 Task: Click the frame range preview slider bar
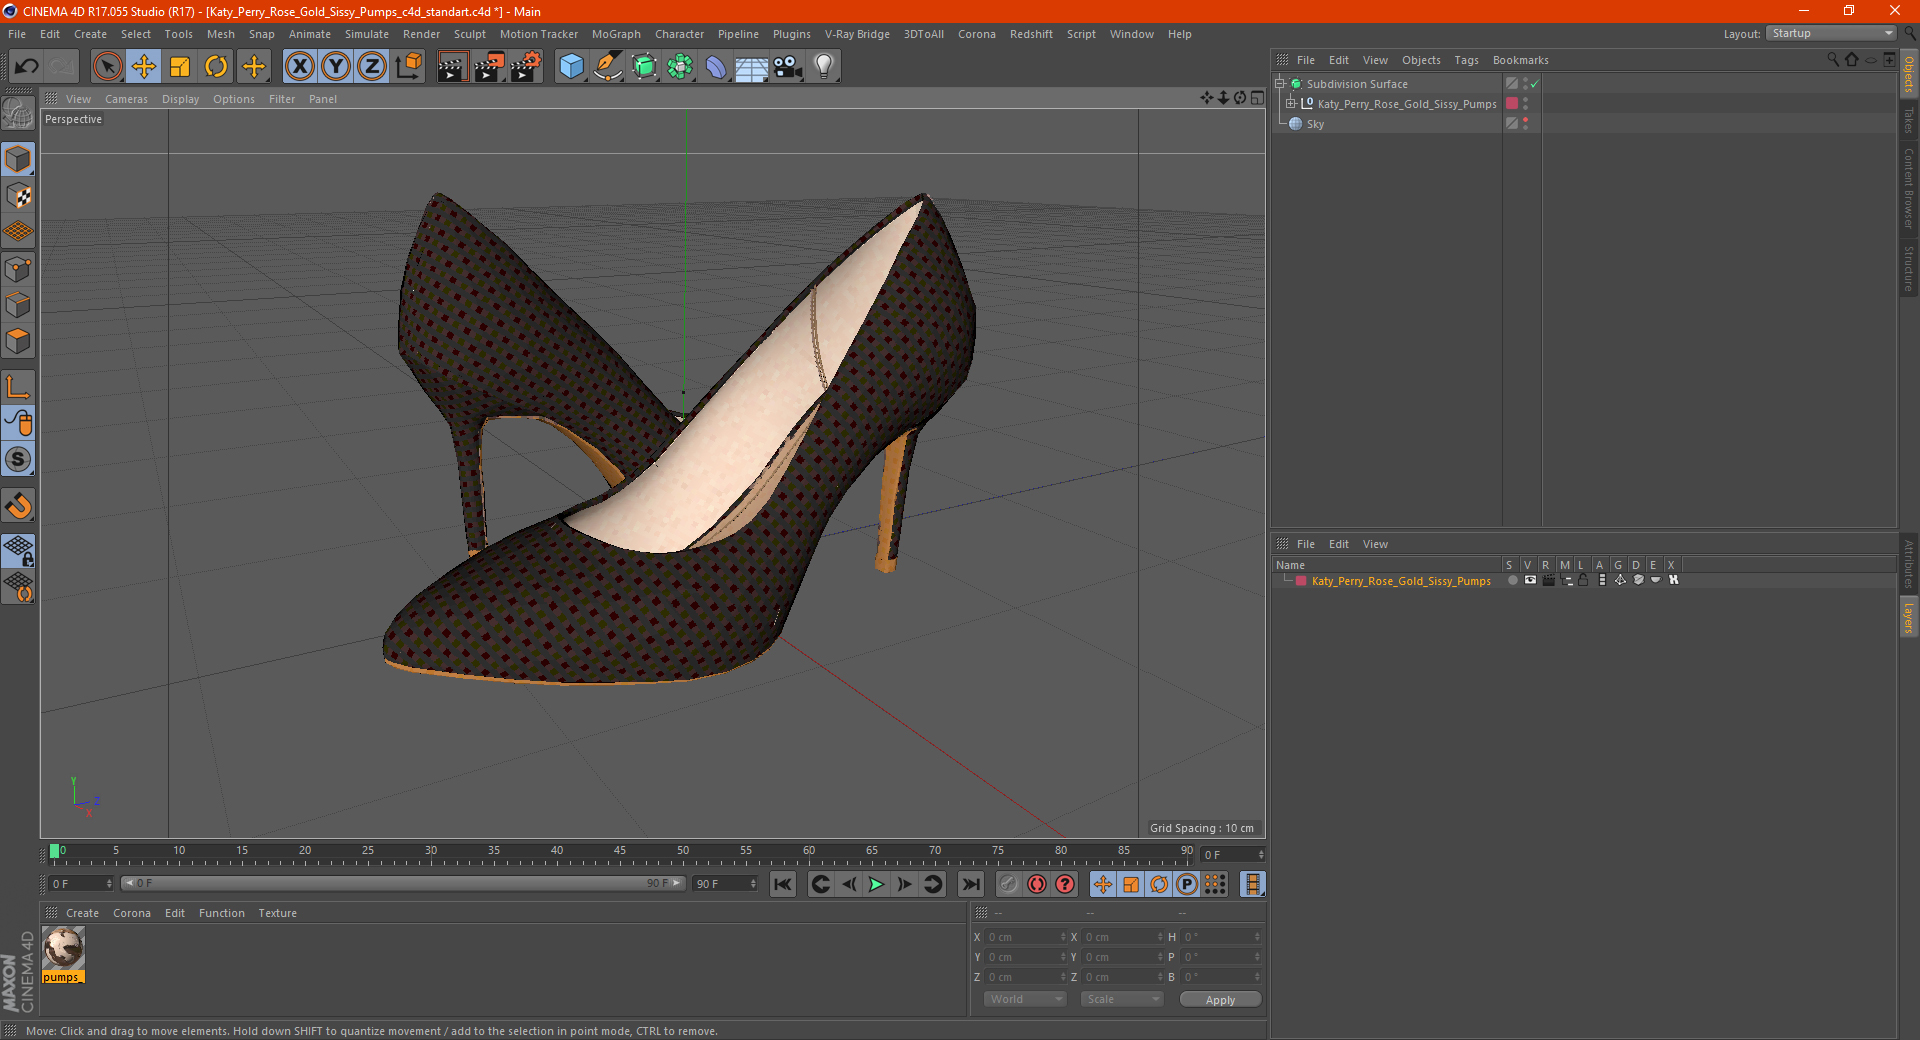coord(402,883)
